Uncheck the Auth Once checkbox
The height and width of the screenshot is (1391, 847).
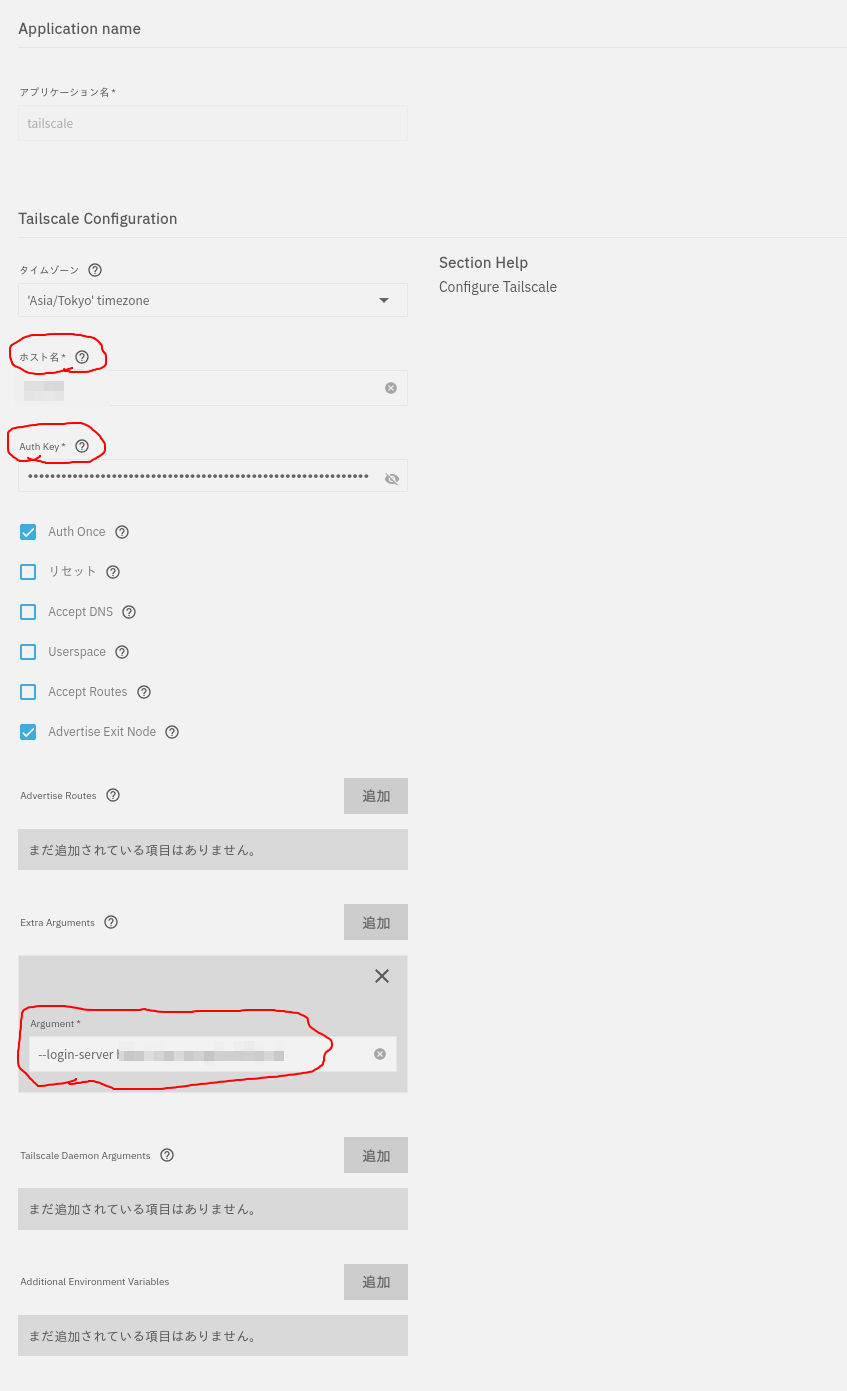[x=28, y=532]
